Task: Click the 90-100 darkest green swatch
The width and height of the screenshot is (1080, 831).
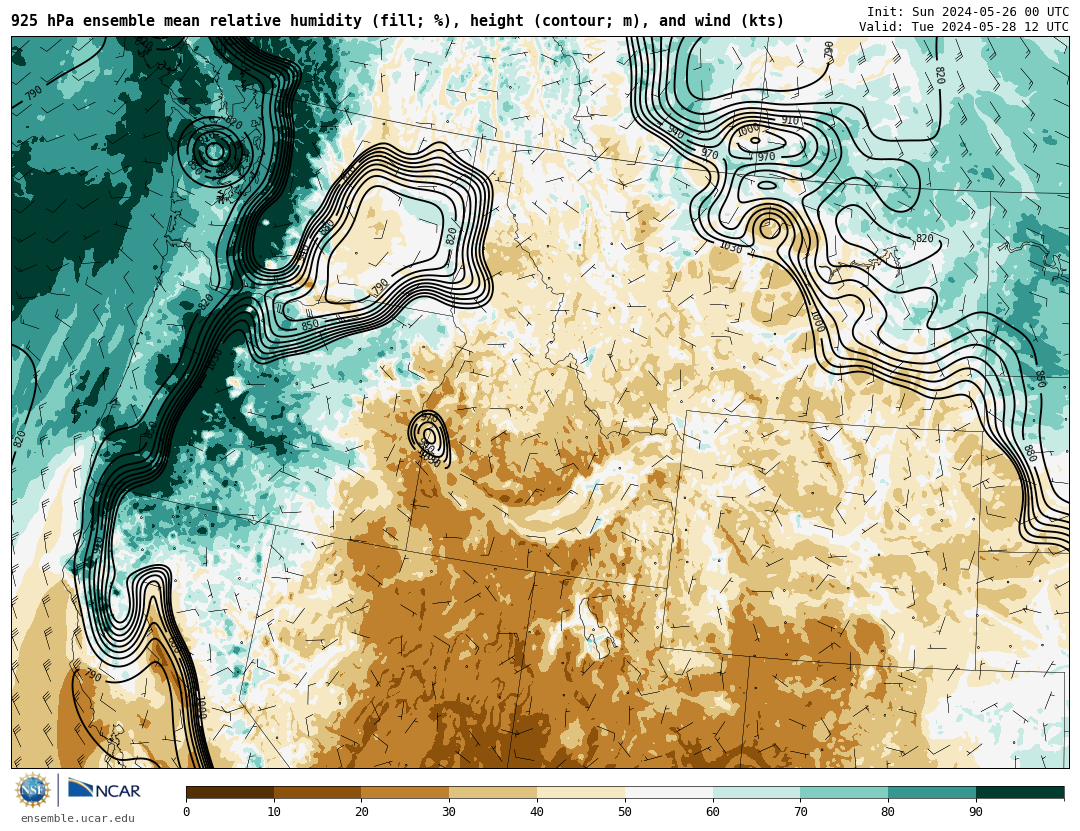Action: coord(1020,792)
